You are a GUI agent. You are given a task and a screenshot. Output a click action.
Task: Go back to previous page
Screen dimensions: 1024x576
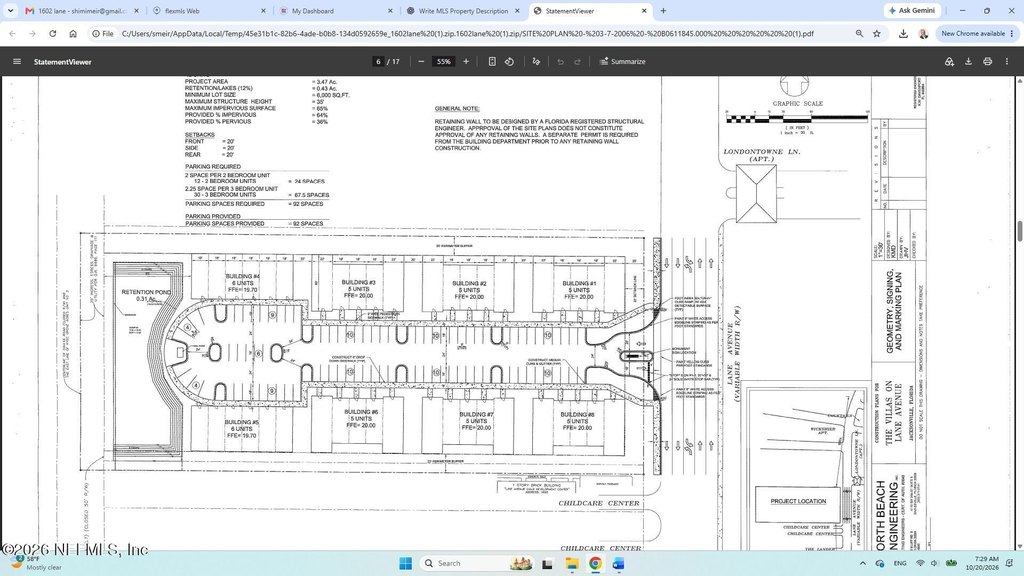[12, 33]
